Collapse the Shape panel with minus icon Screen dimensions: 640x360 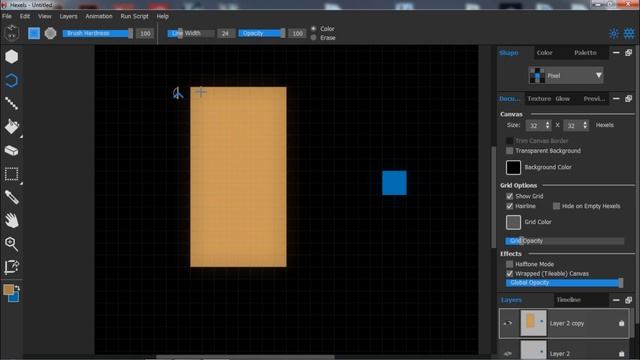point(616,53)
